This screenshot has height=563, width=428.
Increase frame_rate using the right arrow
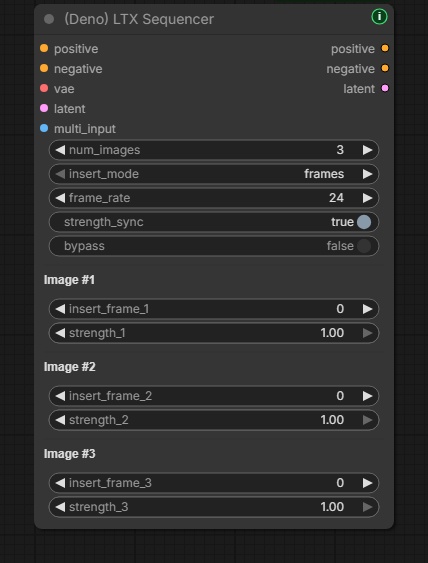click(367, 198)
